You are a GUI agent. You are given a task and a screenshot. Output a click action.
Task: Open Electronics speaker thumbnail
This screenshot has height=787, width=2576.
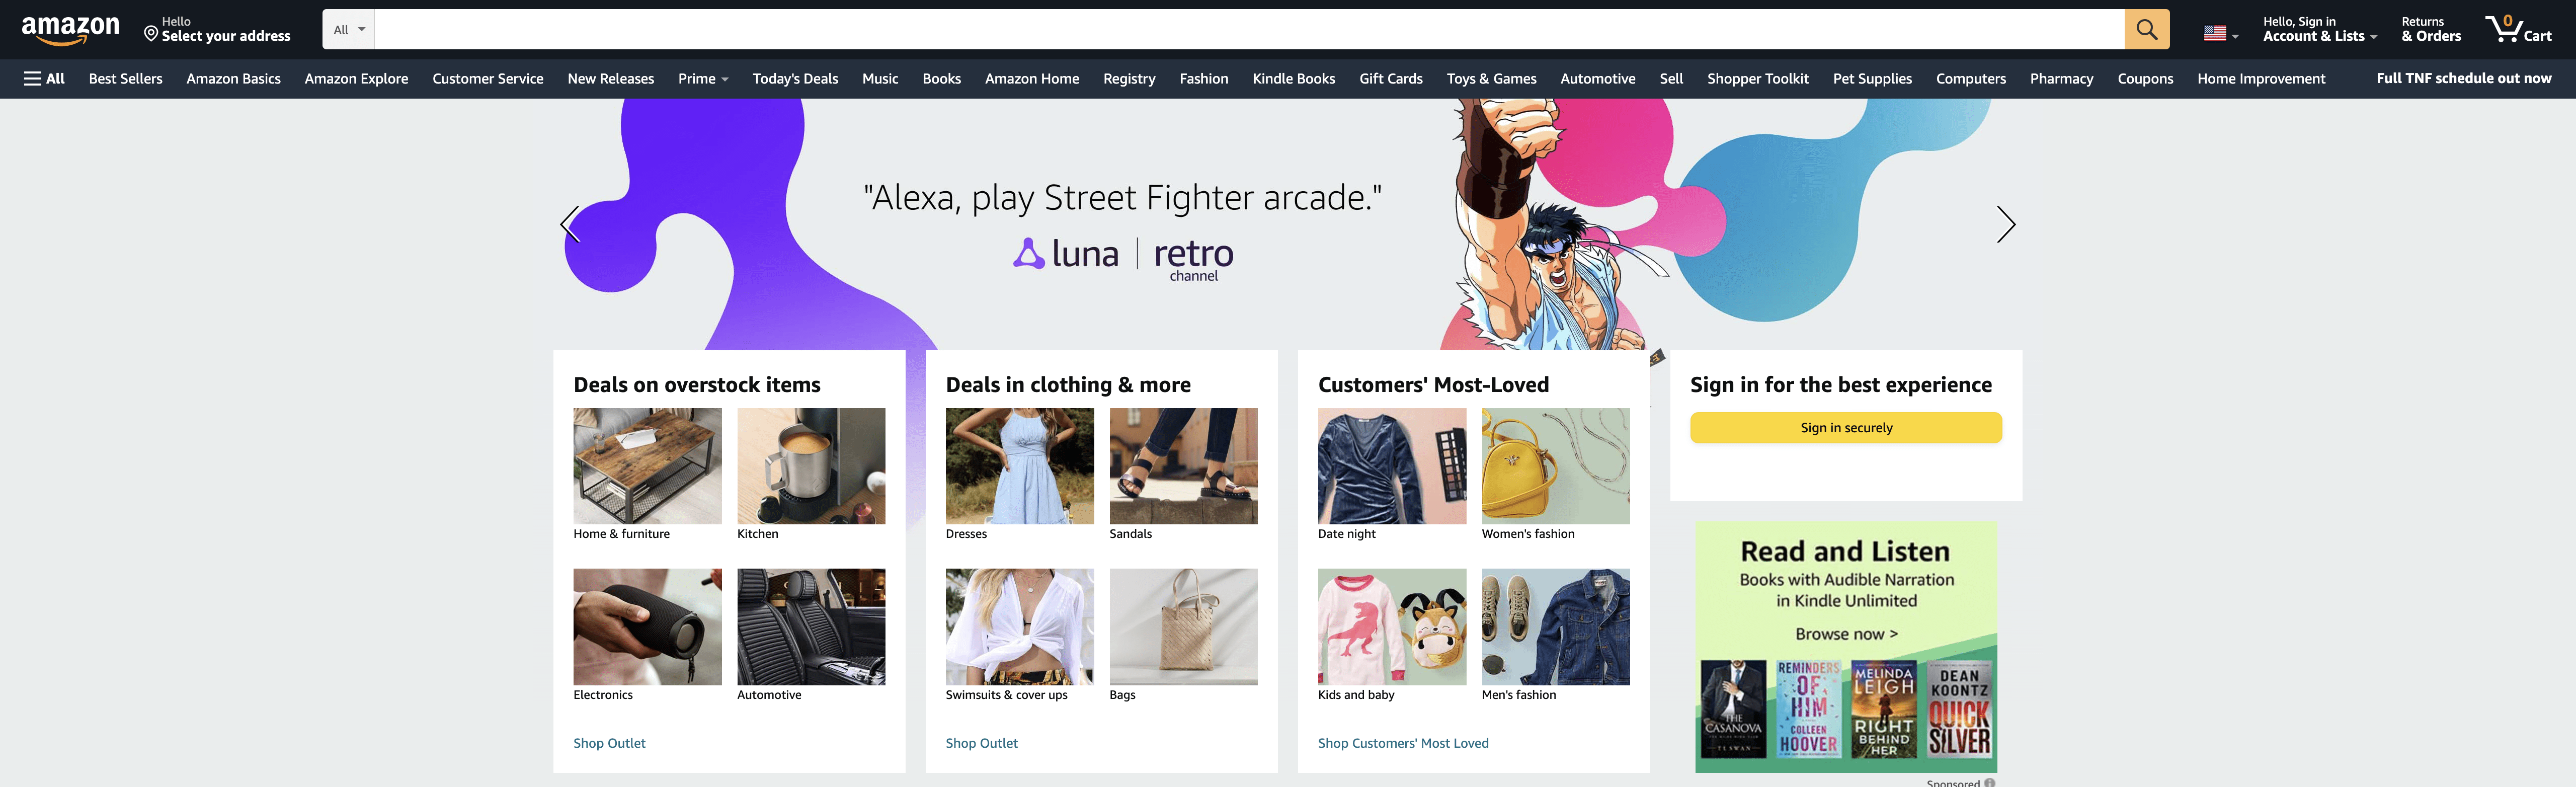coord(647,627)
